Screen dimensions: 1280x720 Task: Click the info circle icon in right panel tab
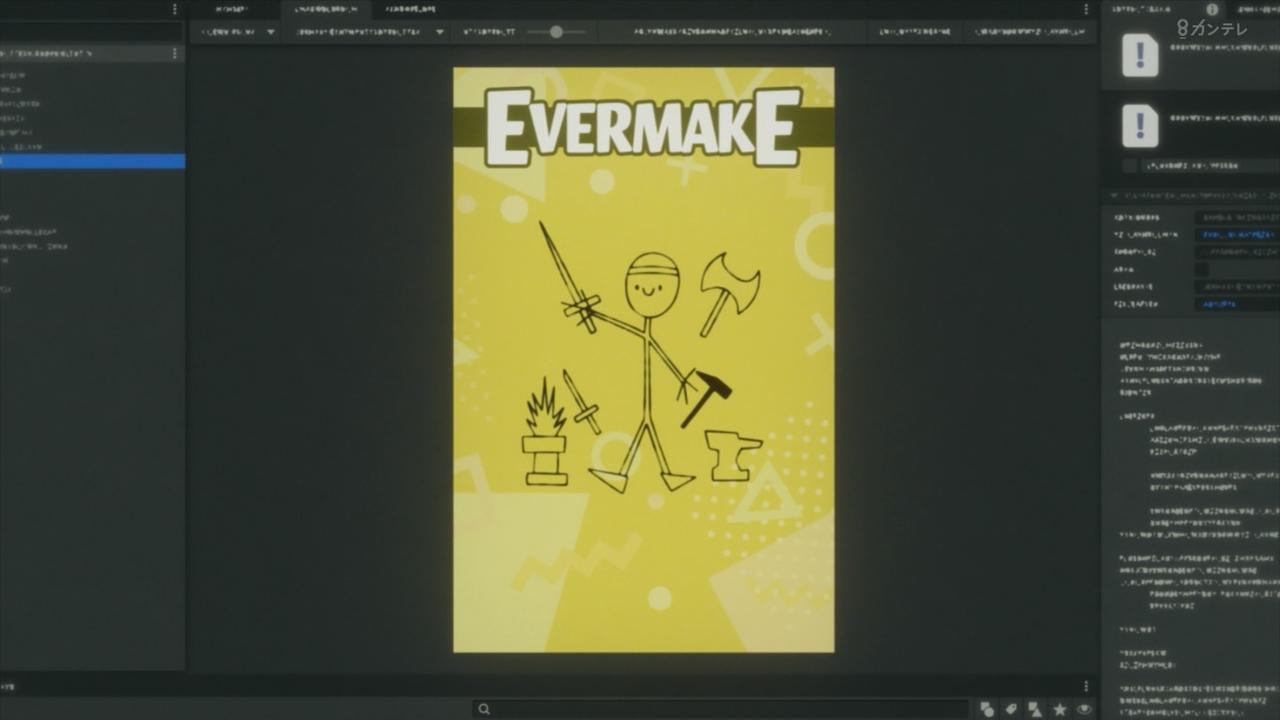pyautogui.click(x=1212, y=9)
